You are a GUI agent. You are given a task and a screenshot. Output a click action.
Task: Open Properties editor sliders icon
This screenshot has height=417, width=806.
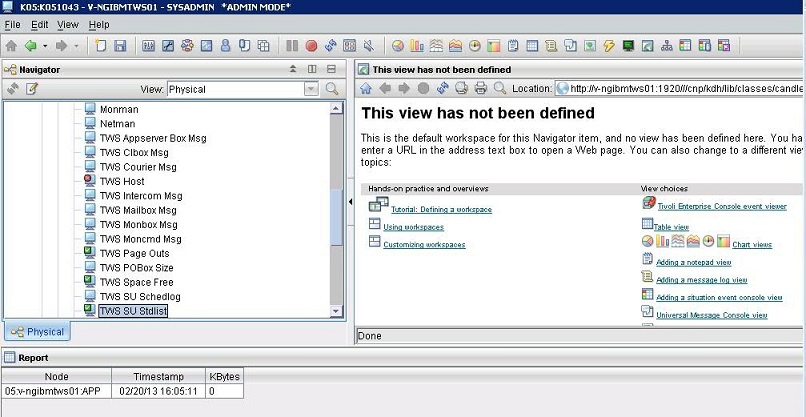[149, 46]
